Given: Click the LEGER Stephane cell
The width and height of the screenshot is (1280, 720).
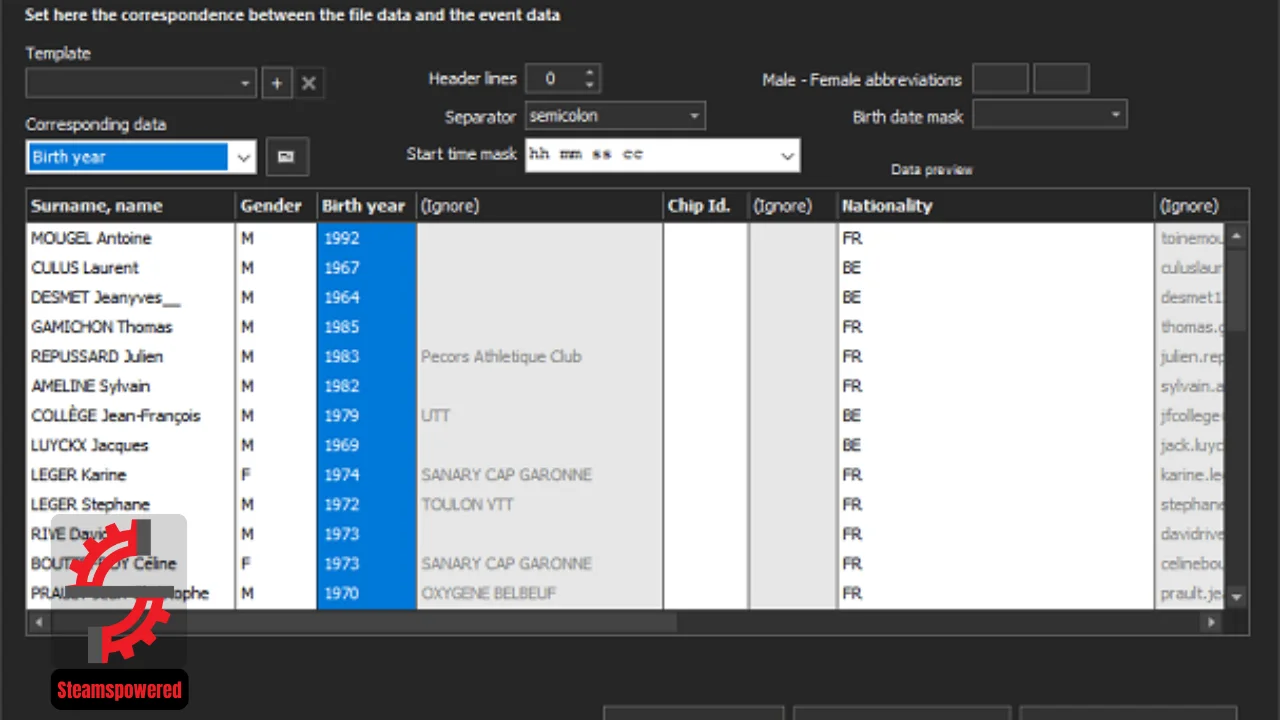Looking at the screenshot, I should coord(131,504).
